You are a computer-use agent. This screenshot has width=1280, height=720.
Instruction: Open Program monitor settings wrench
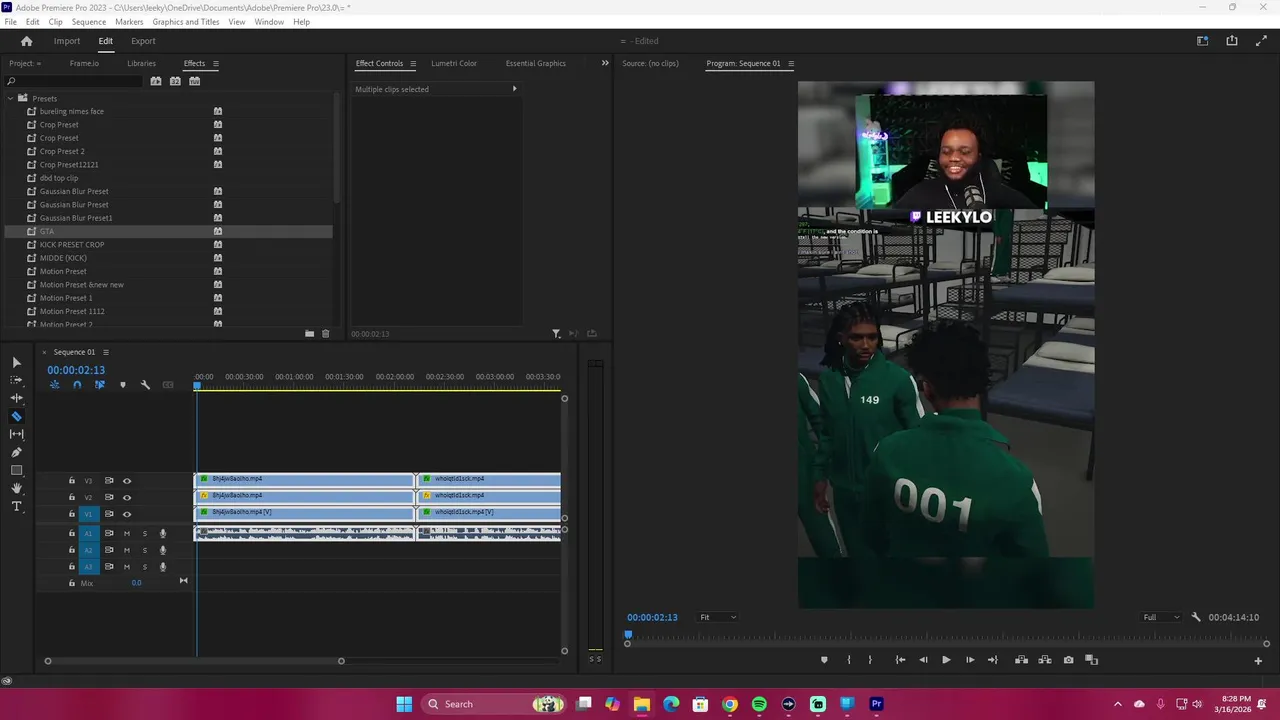tap(1196, 618)
